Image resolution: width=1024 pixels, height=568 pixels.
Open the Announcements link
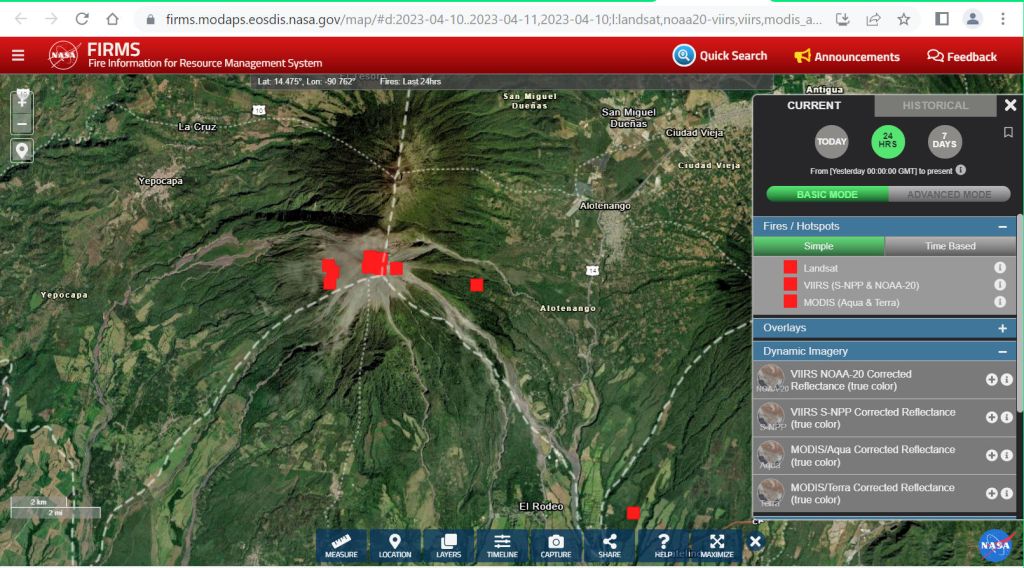coord(847,57)
